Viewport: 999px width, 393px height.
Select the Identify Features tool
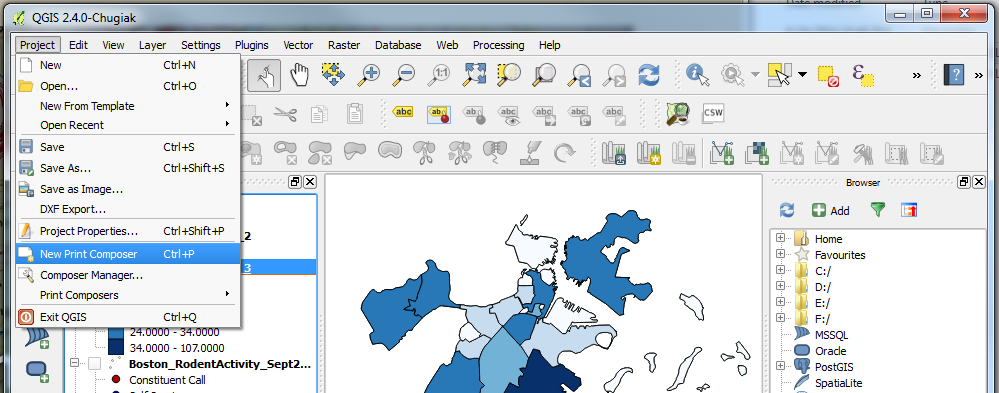[x=698, y=75]
